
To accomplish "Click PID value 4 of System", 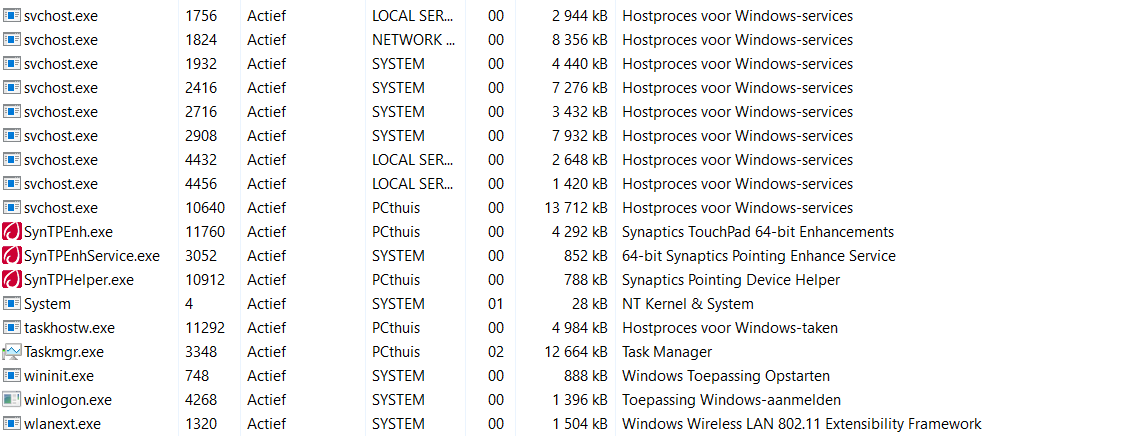I will (x=189, y=304).
